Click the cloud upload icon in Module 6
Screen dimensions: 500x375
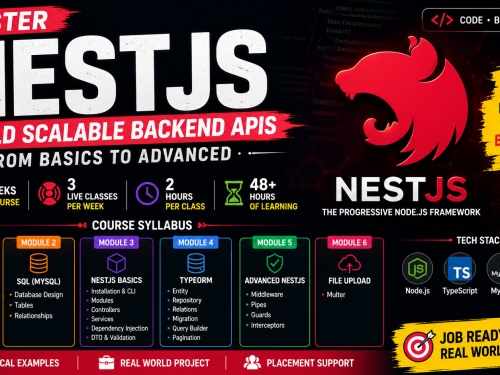pos(349,264)
